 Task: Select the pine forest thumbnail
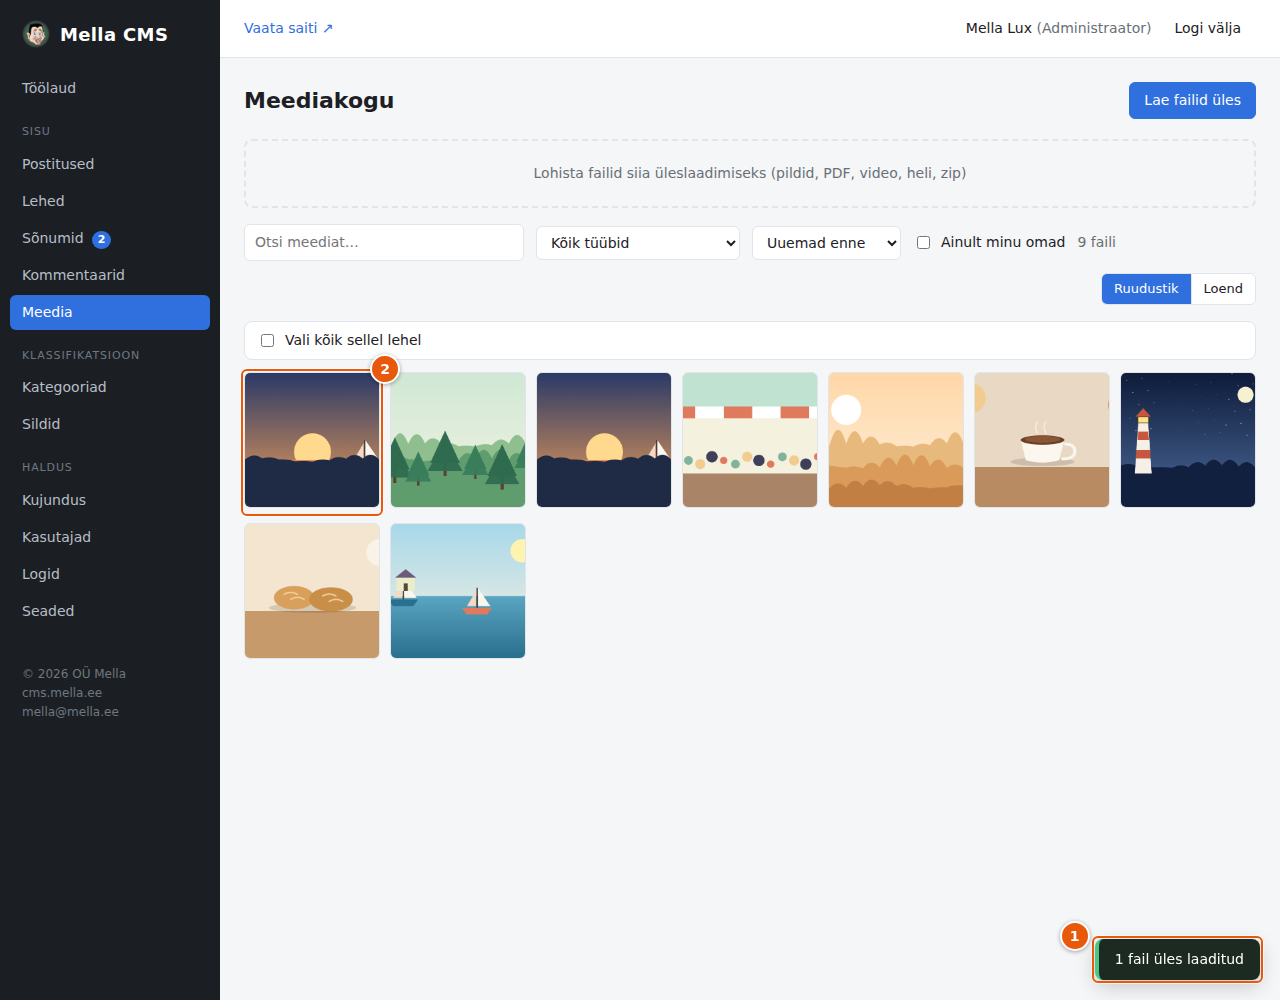pos(458,440)
